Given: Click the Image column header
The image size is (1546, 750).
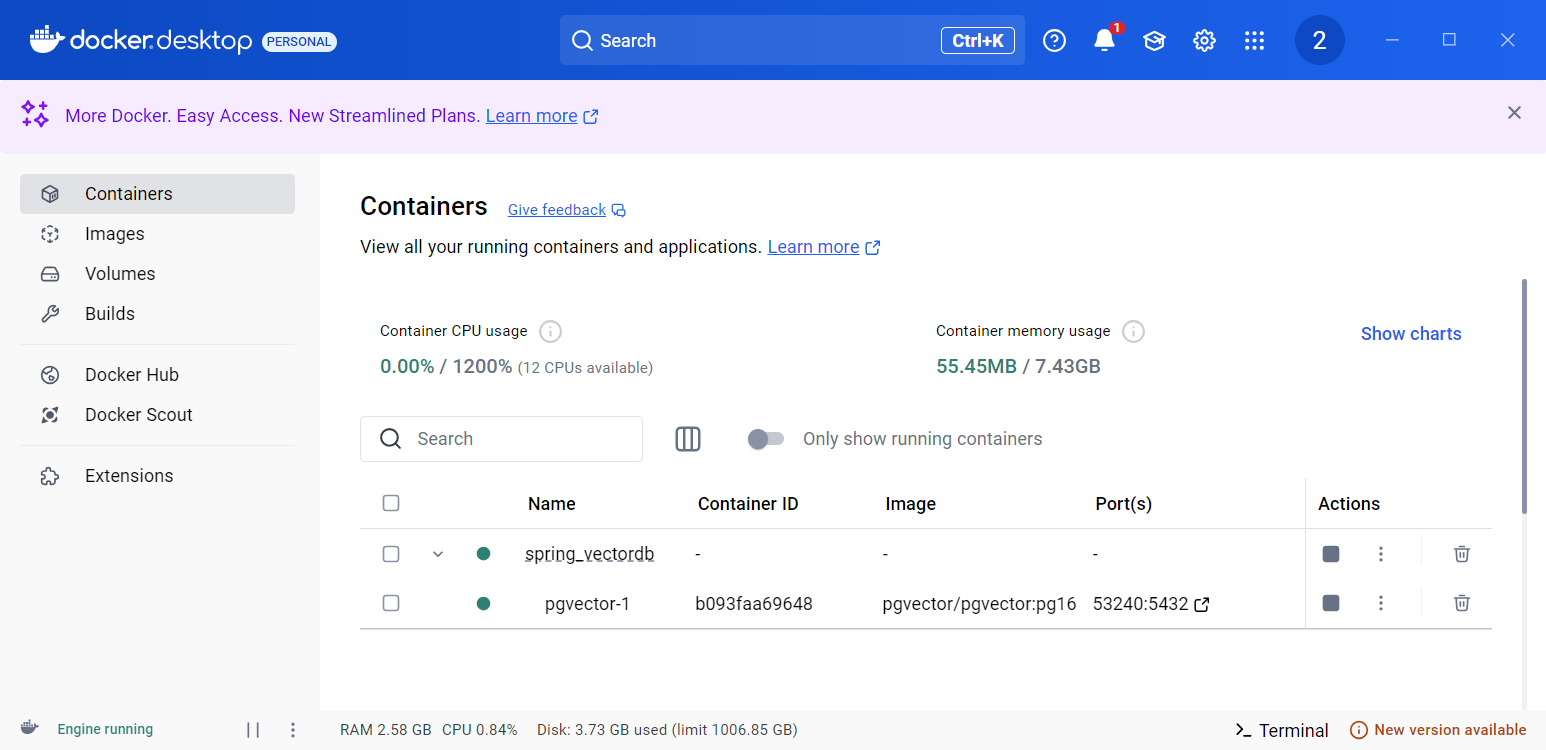Looking at the screenshot, I should point(911,504).
